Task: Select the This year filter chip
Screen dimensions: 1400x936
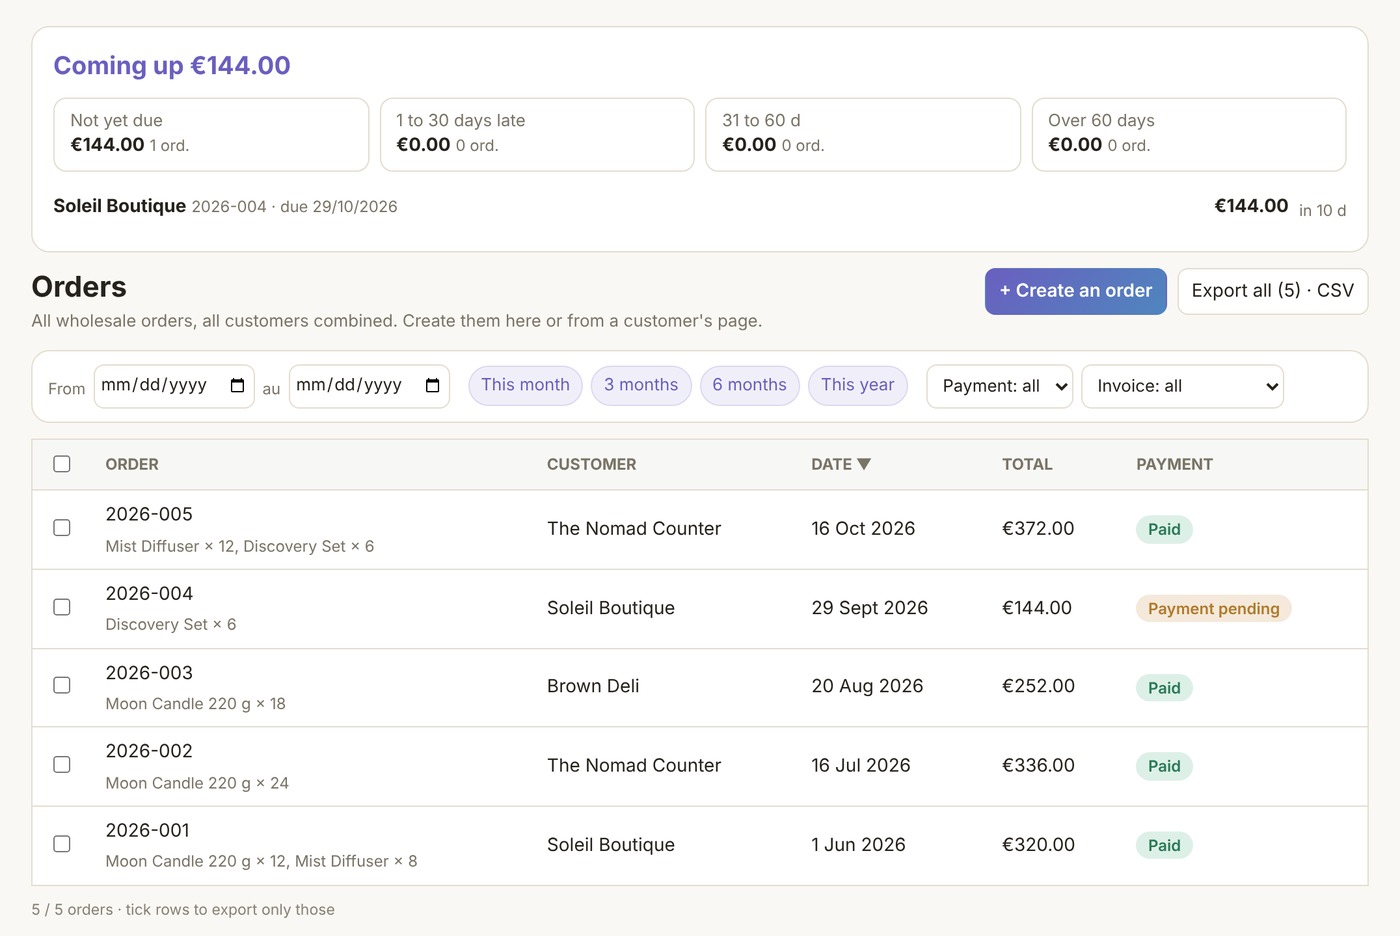Action: click(858, 385)
